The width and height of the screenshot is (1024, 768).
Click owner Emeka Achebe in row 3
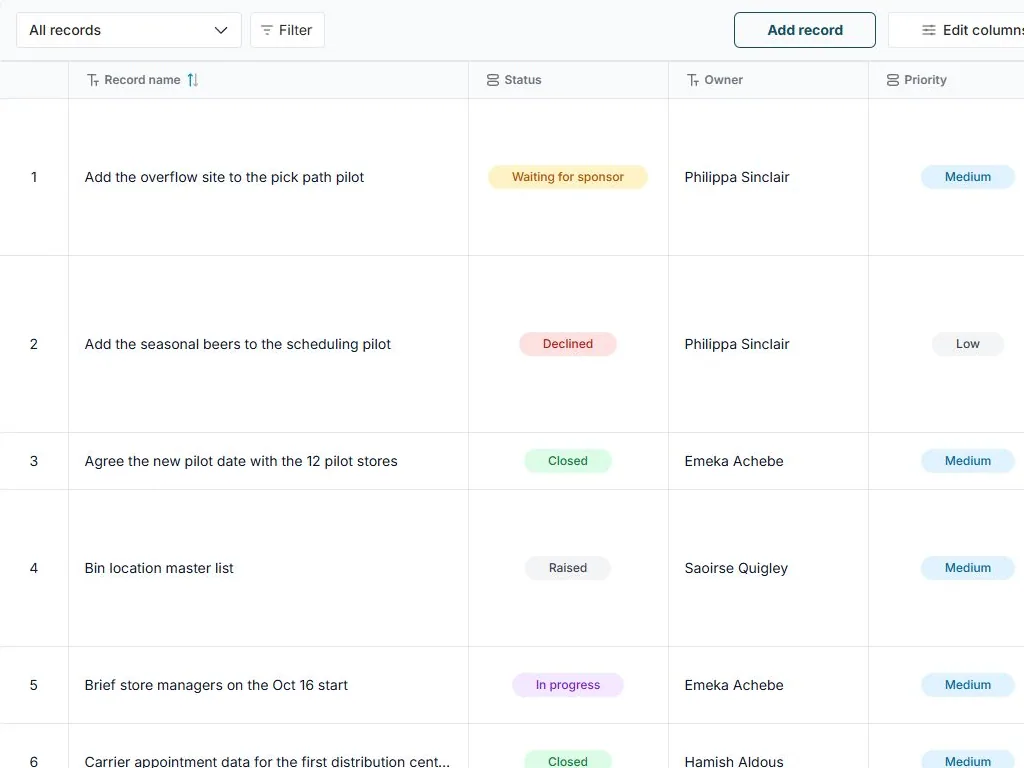pyautogui.click(x=734, y=461)
